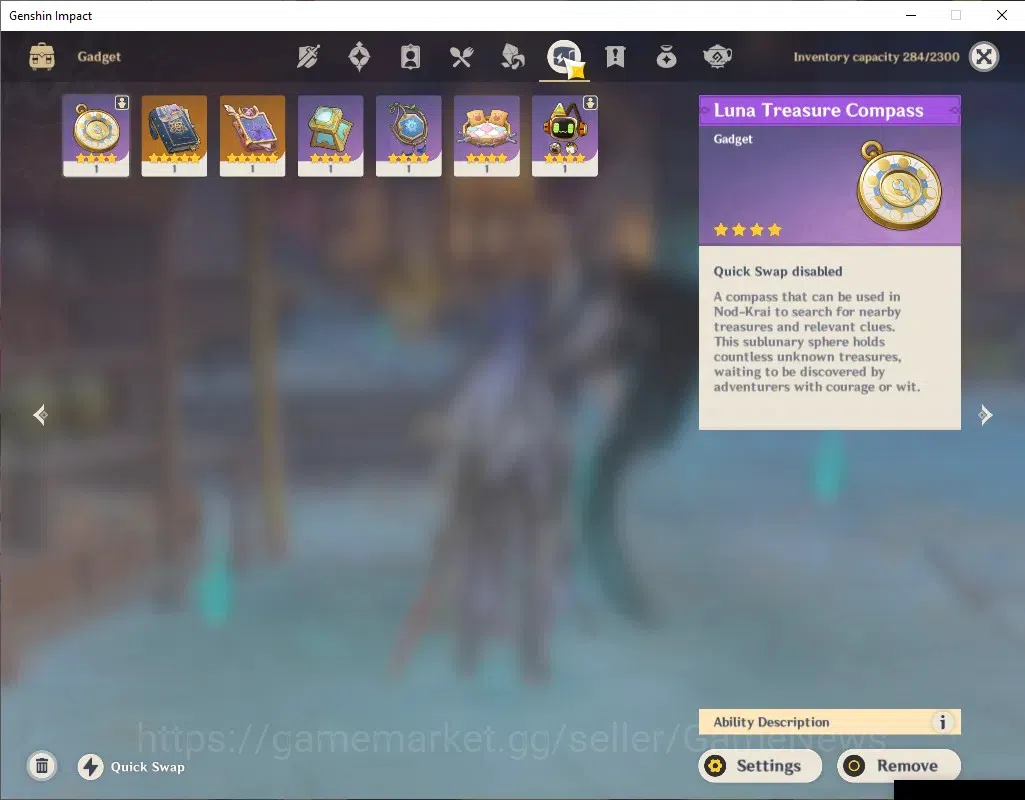Open the Food inventory tab
The height and width of the screenshot is (800, 1025).
point(462,57)
